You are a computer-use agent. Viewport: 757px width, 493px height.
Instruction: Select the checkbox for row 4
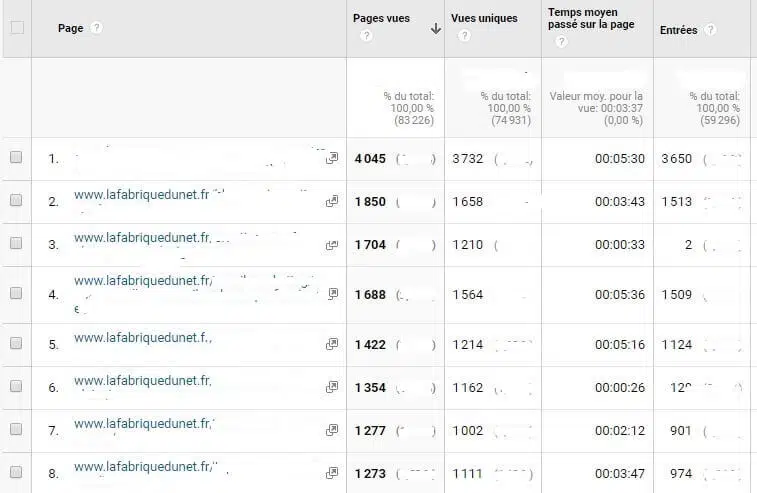click(x=16, y=293)
